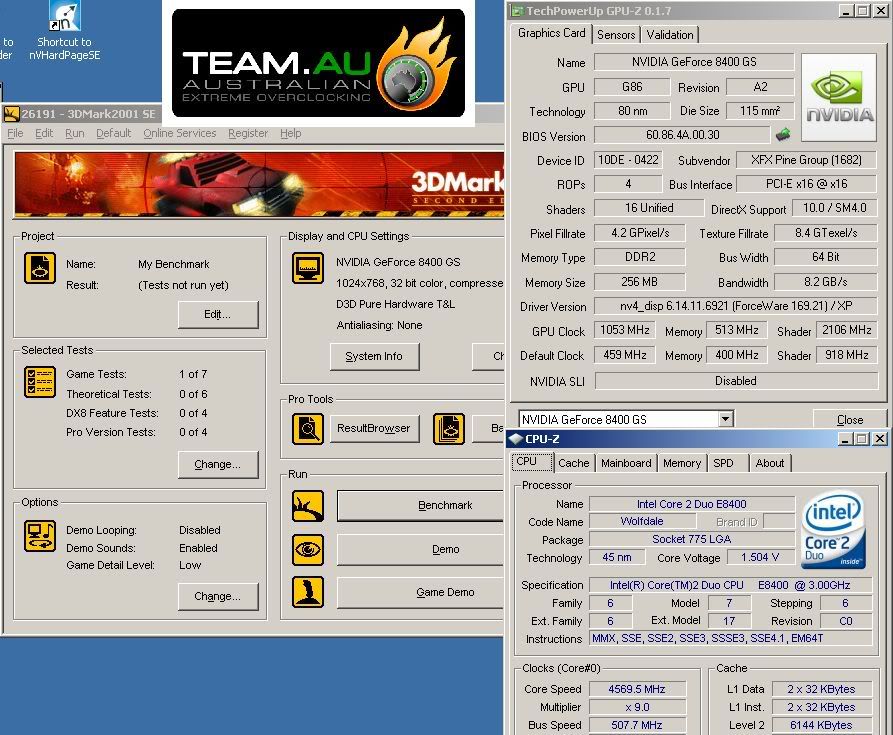893x735 pixels.
Task: Select the Graphics Card tab in GPU-Z
Action: tap(551, 33)
